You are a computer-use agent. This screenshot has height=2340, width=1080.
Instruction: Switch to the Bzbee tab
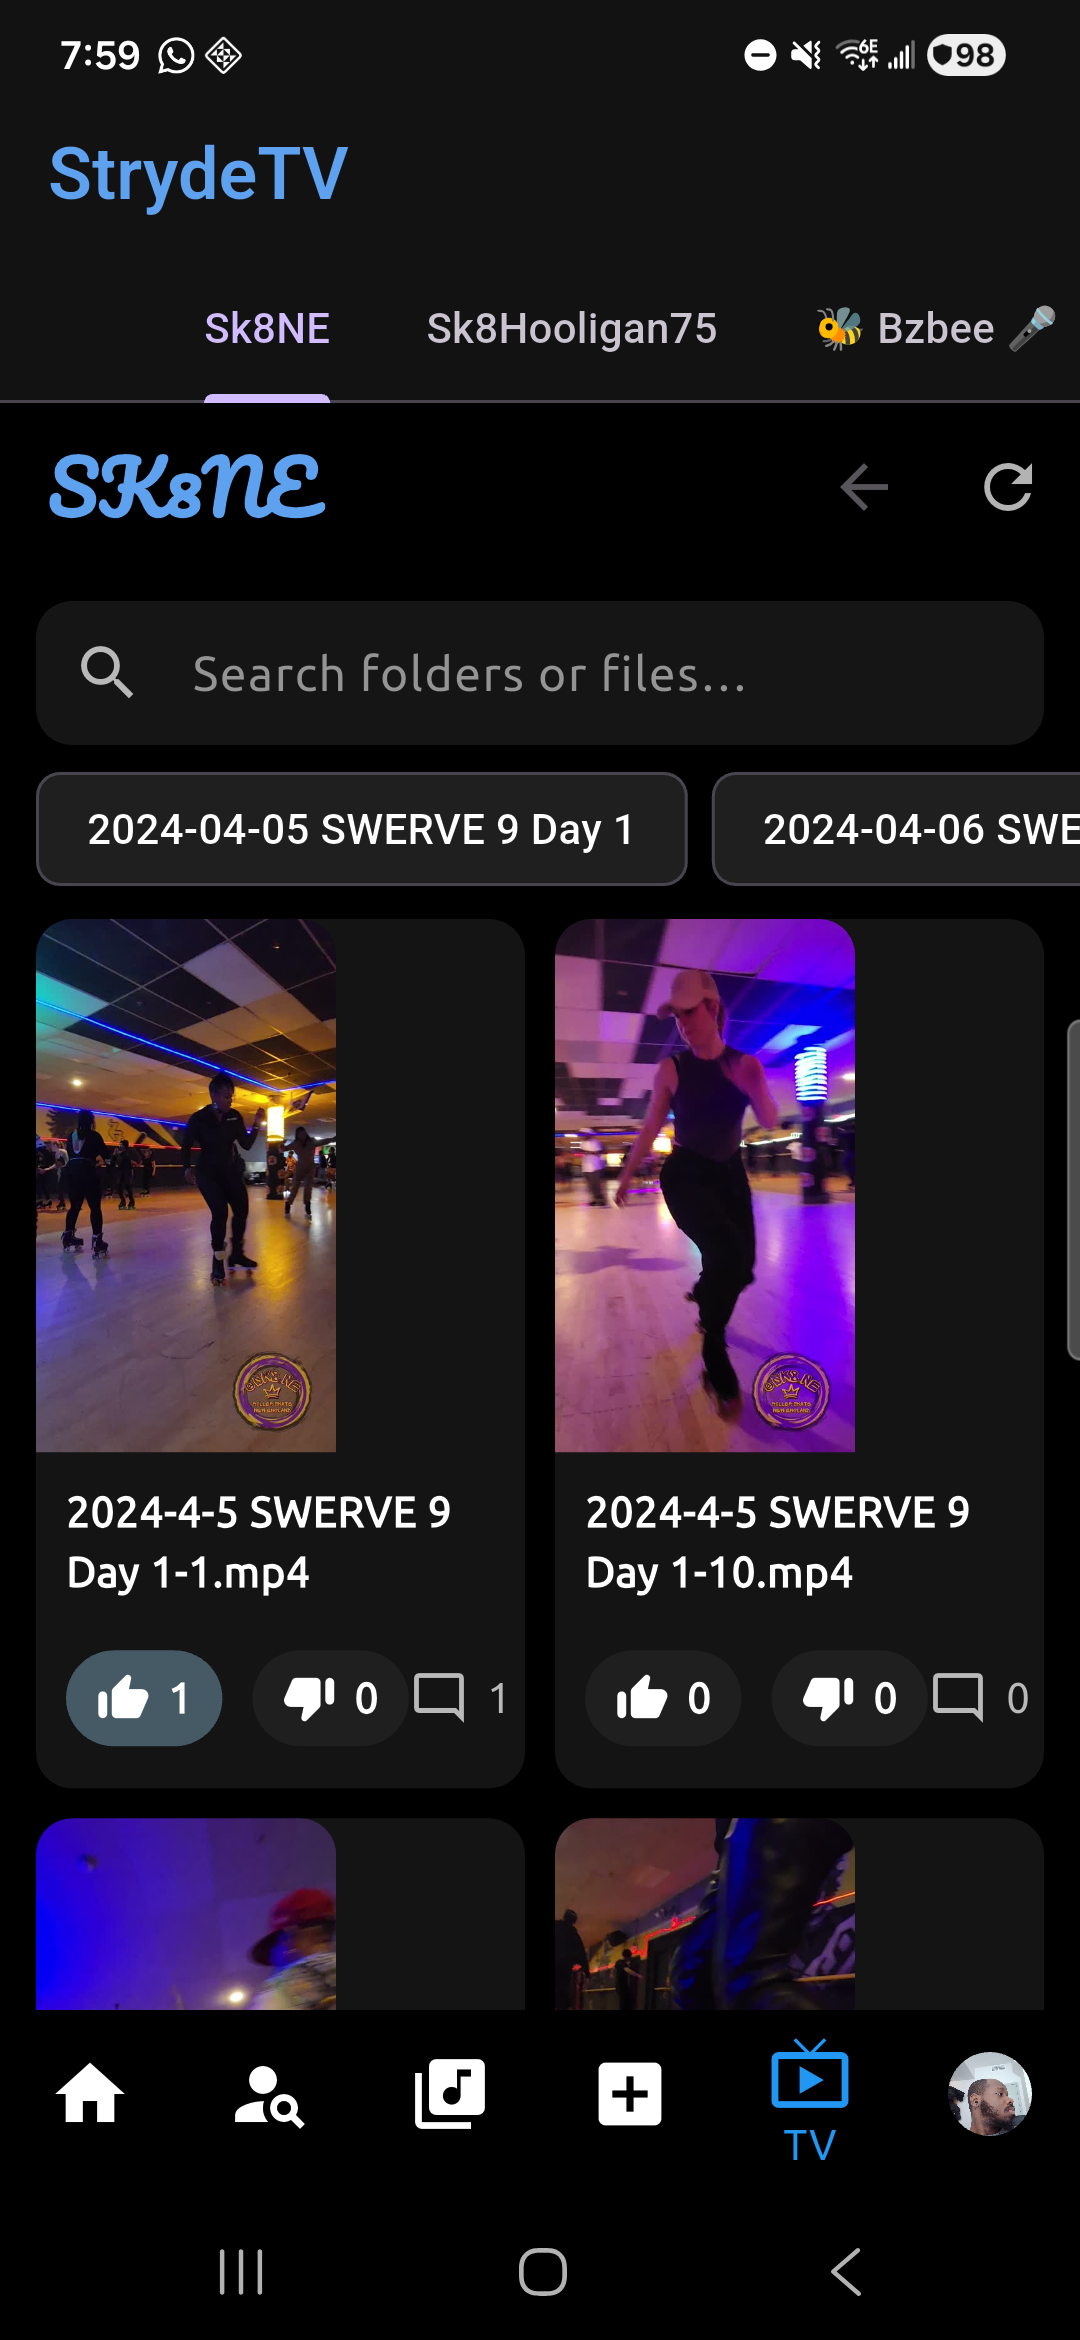[935, 329]
